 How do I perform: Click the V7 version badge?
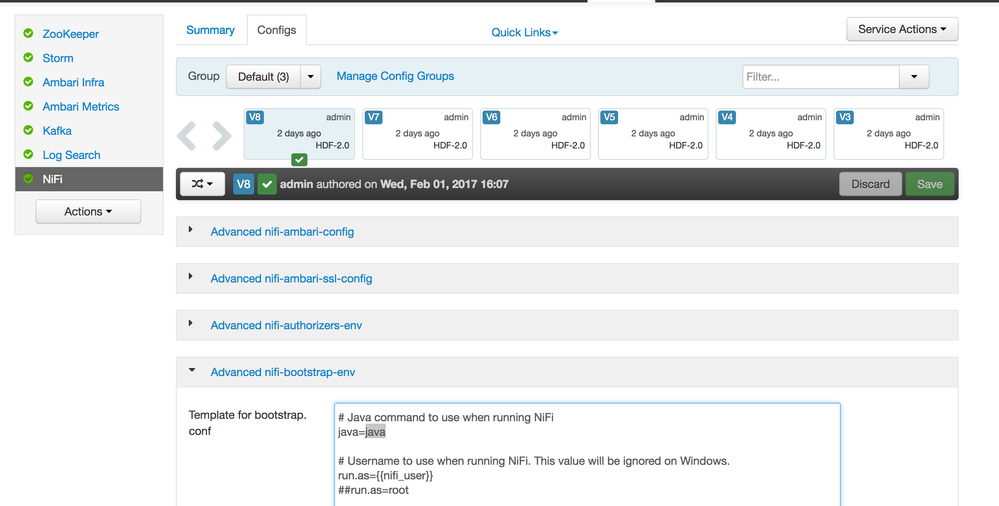point(373,117)
